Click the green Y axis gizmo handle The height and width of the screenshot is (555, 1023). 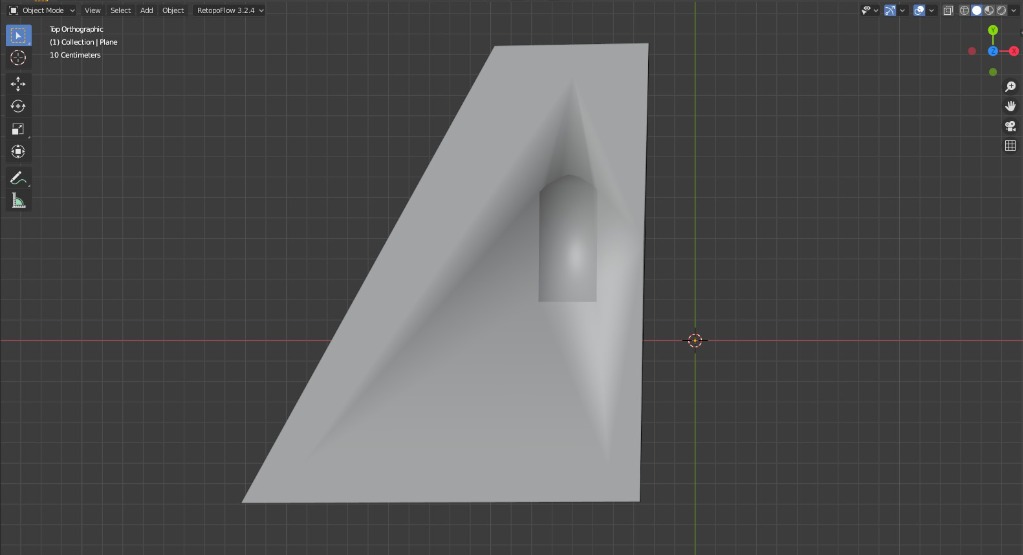[993, 30]
